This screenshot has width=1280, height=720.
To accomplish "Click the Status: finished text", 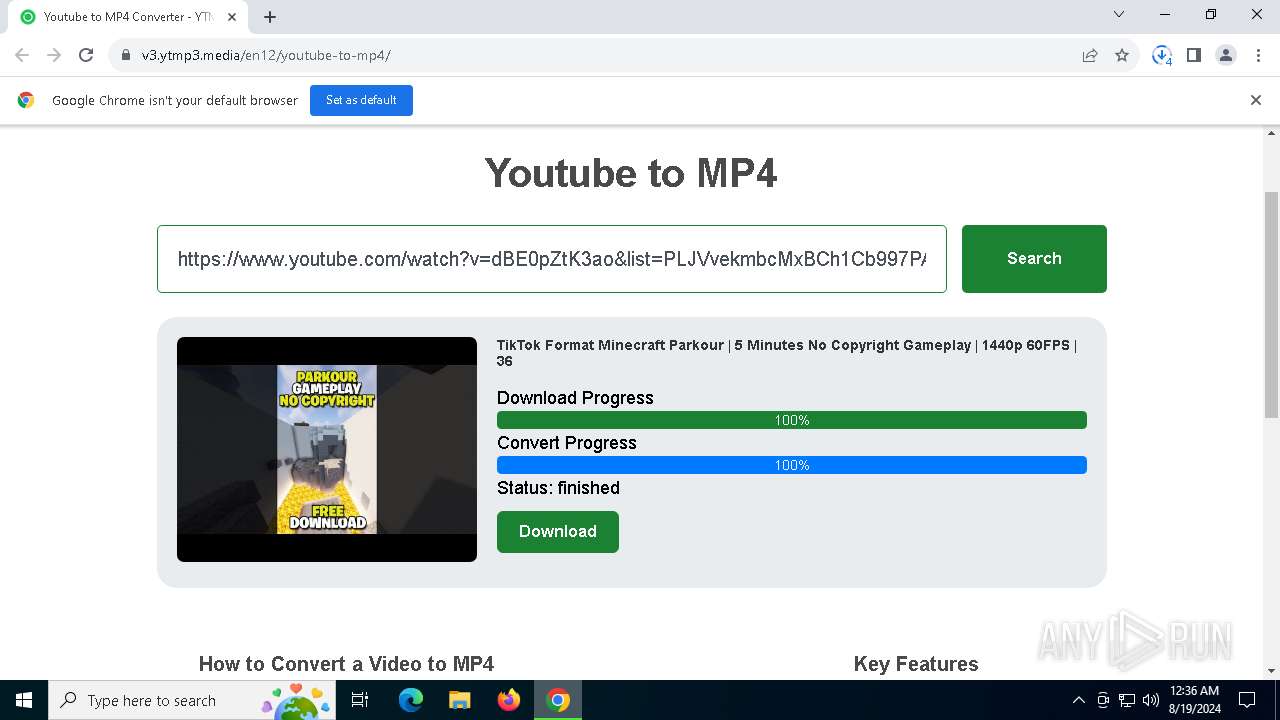I will coord(558,488).
